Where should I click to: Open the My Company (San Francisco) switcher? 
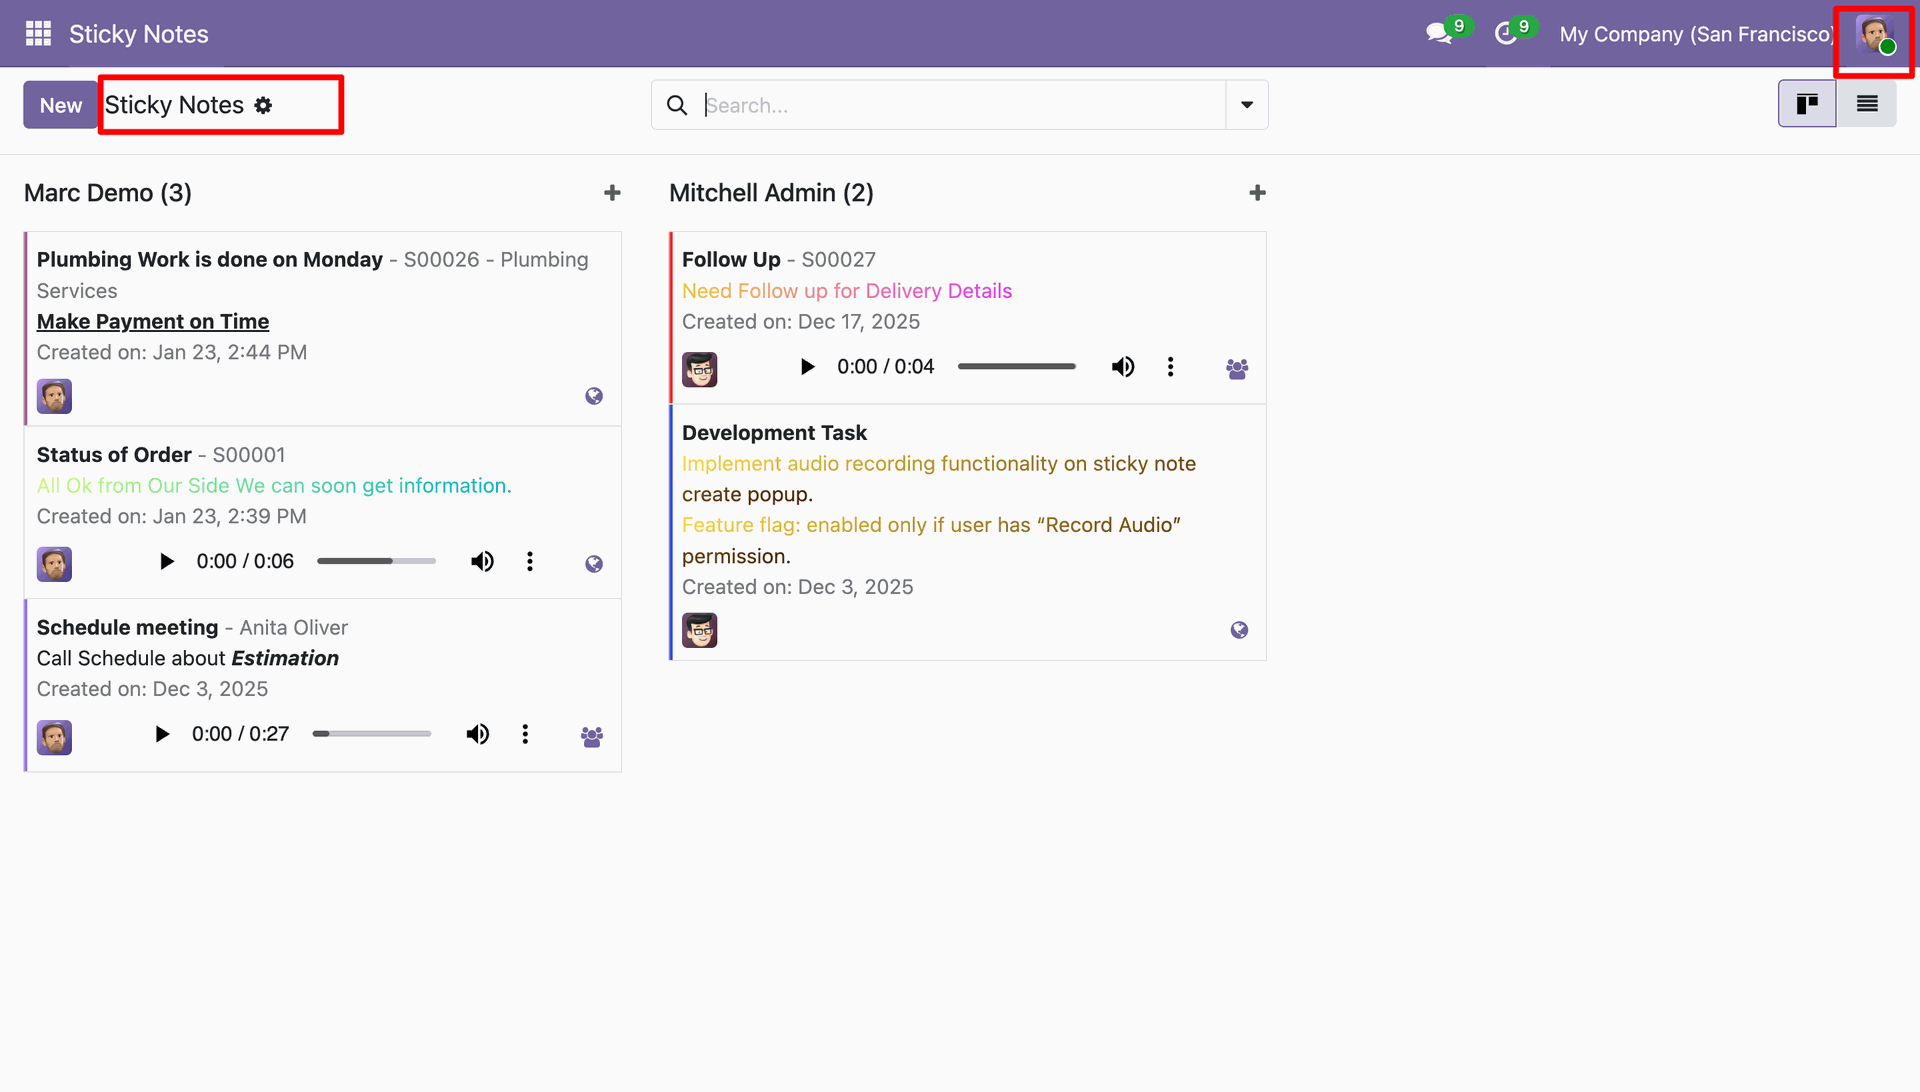point(1696,34)
